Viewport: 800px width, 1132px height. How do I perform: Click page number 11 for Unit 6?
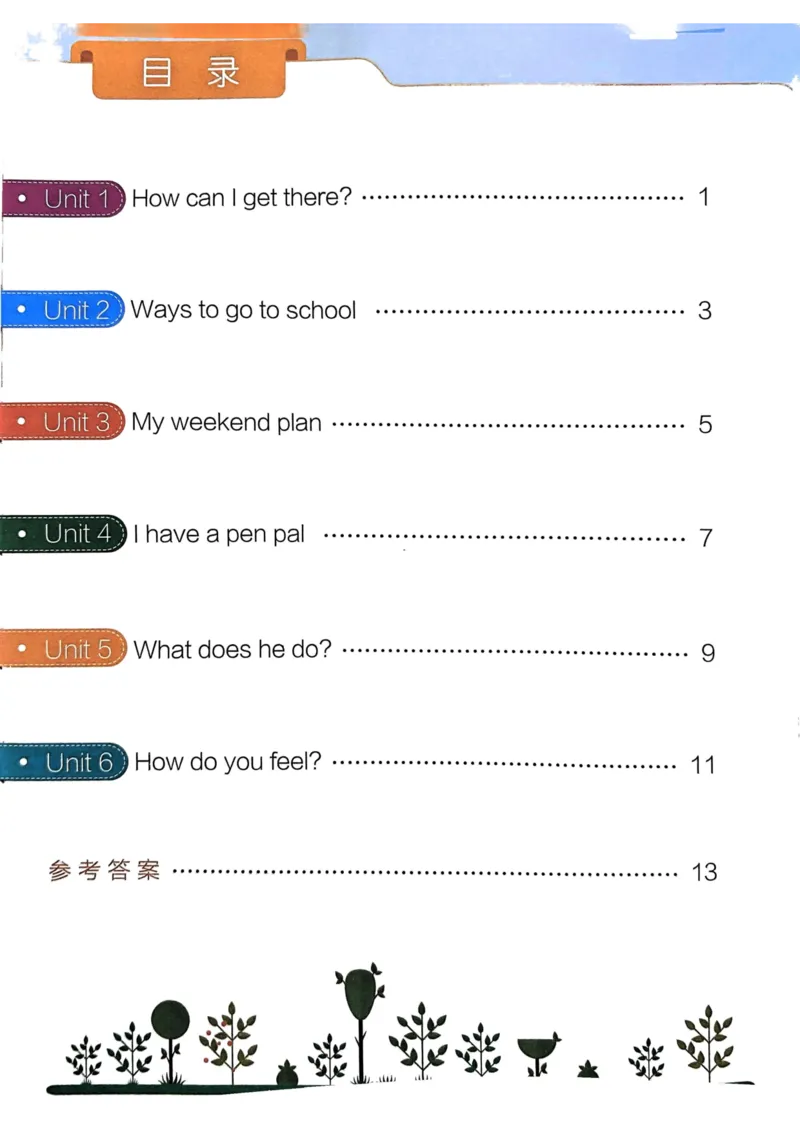pyautogui.click(x=703, y=765)
